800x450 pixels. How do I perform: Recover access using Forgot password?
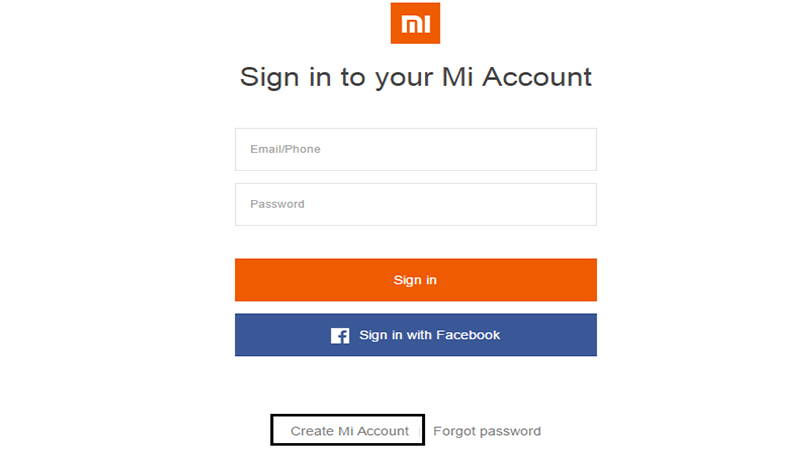487,431
